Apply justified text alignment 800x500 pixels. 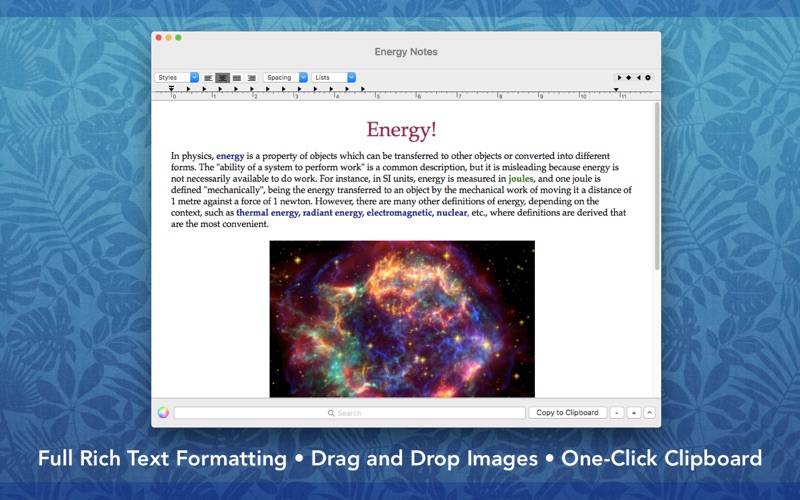[x=237, y=78]
